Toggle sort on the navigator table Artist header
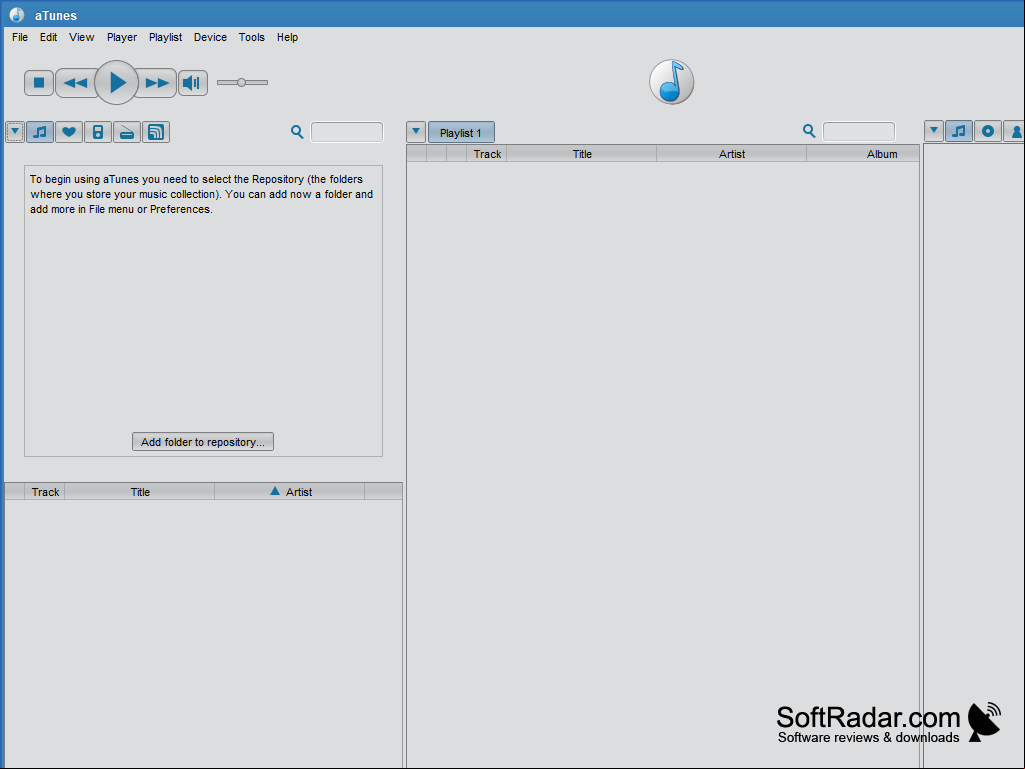Image resolution: width=1025 pixels, height=769 pixels. click(290, 492)
